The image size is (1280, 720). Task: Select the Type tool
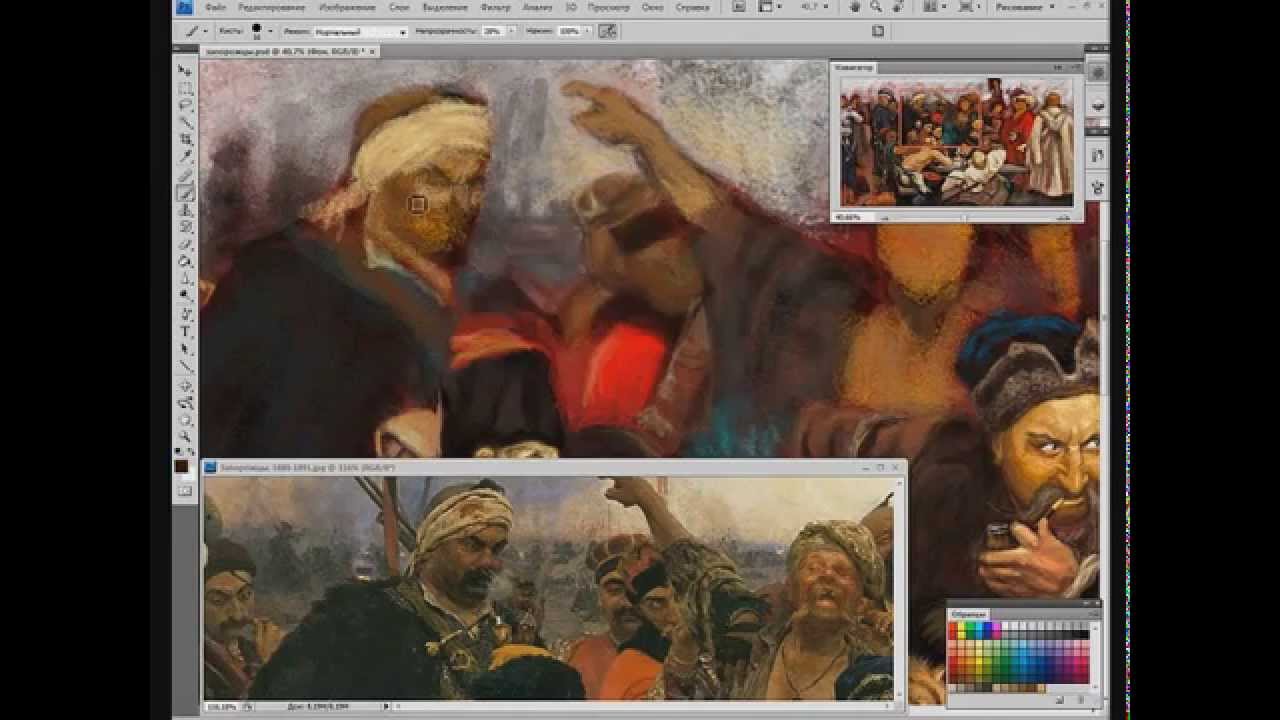[x=185, y=332]
